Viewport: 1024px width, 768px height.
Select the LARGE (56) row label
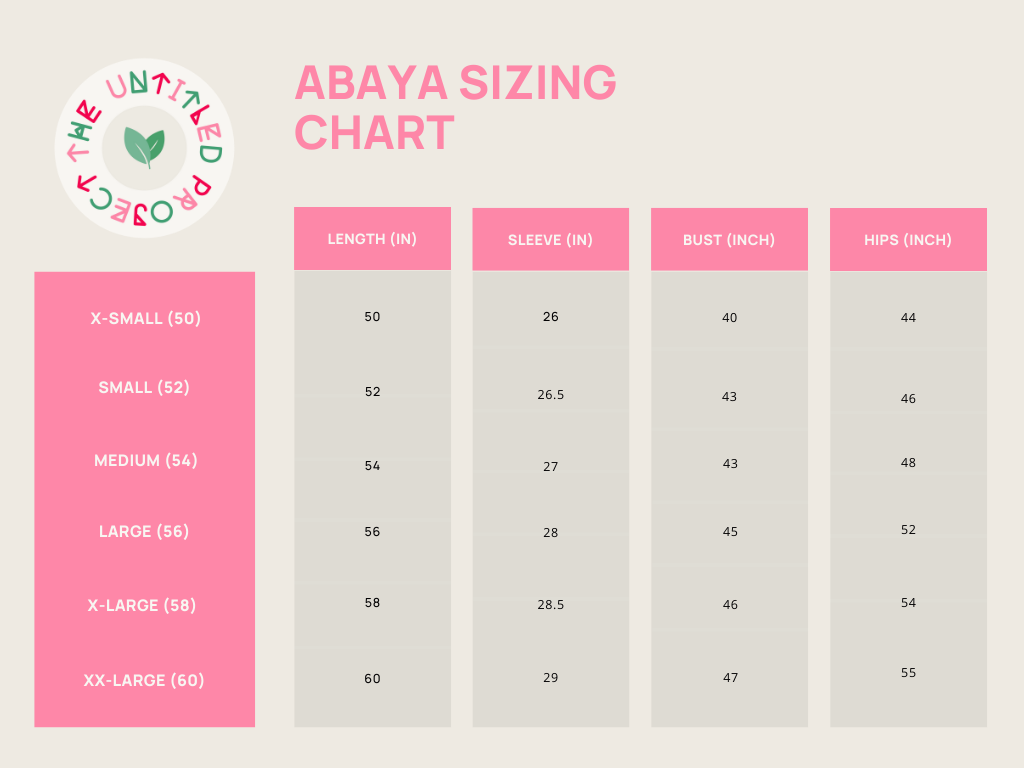[x=144, y=531]
